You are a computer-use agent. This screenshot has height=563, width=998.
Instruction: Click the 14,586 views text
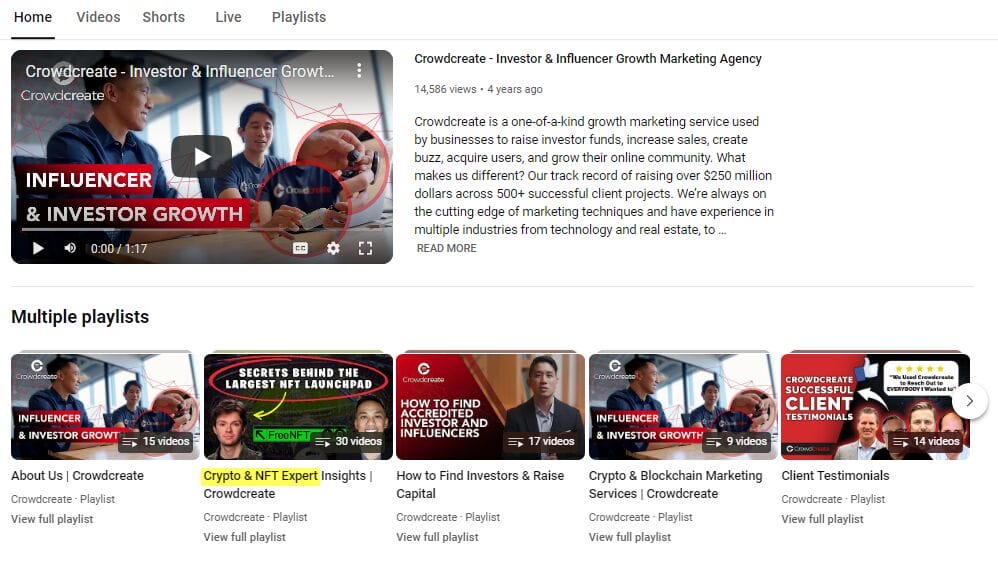click(445, 89)
